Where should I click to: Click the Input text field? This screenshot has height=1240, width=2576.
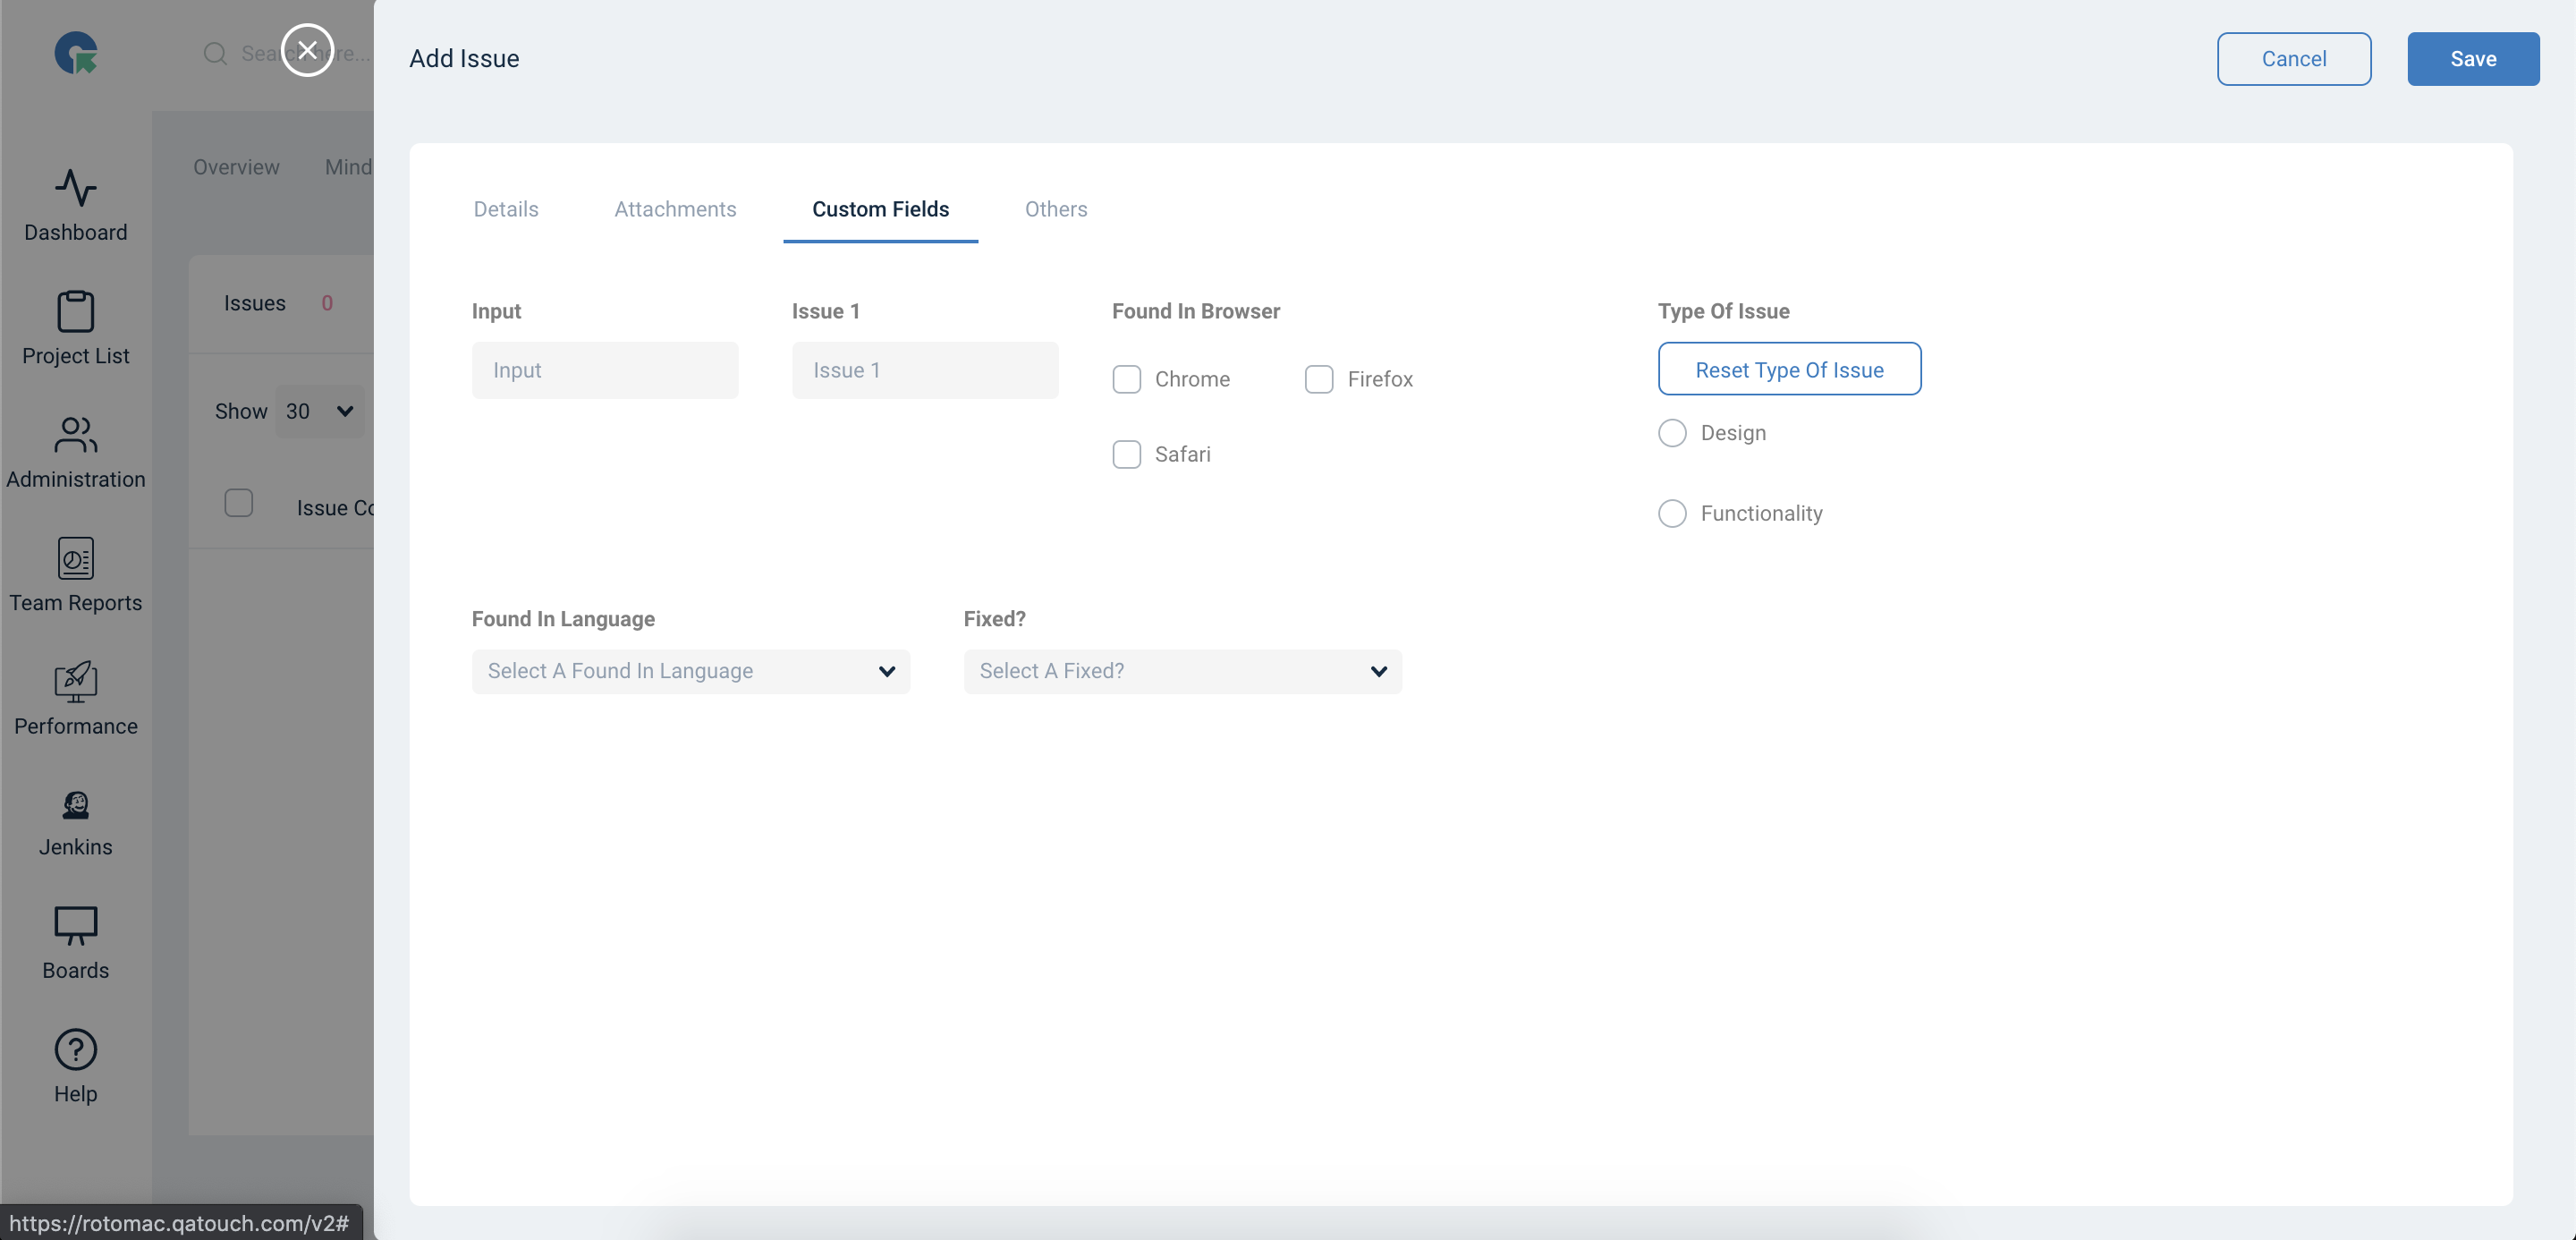tap(605, 370)
